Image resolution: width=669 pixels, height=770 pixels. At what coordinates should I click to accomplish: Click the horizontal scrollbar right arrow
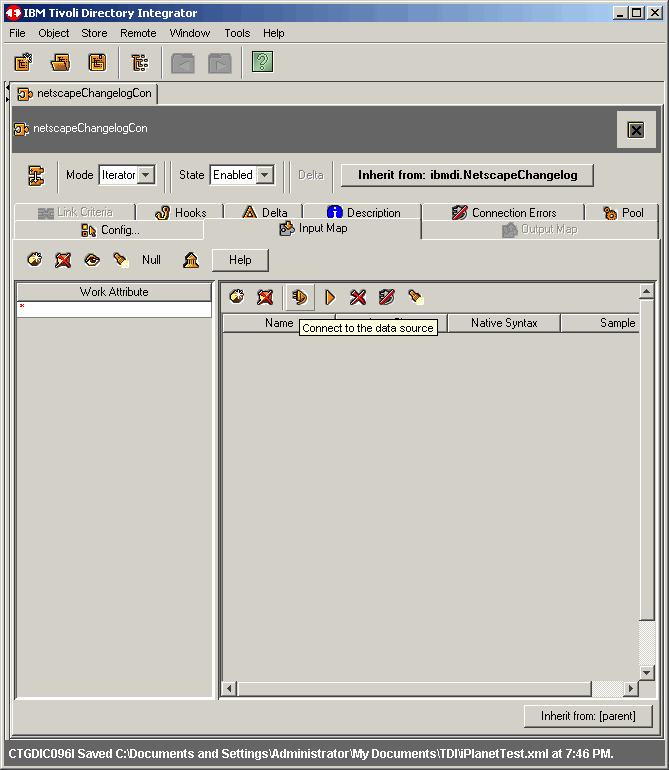[x=630, y=689]
